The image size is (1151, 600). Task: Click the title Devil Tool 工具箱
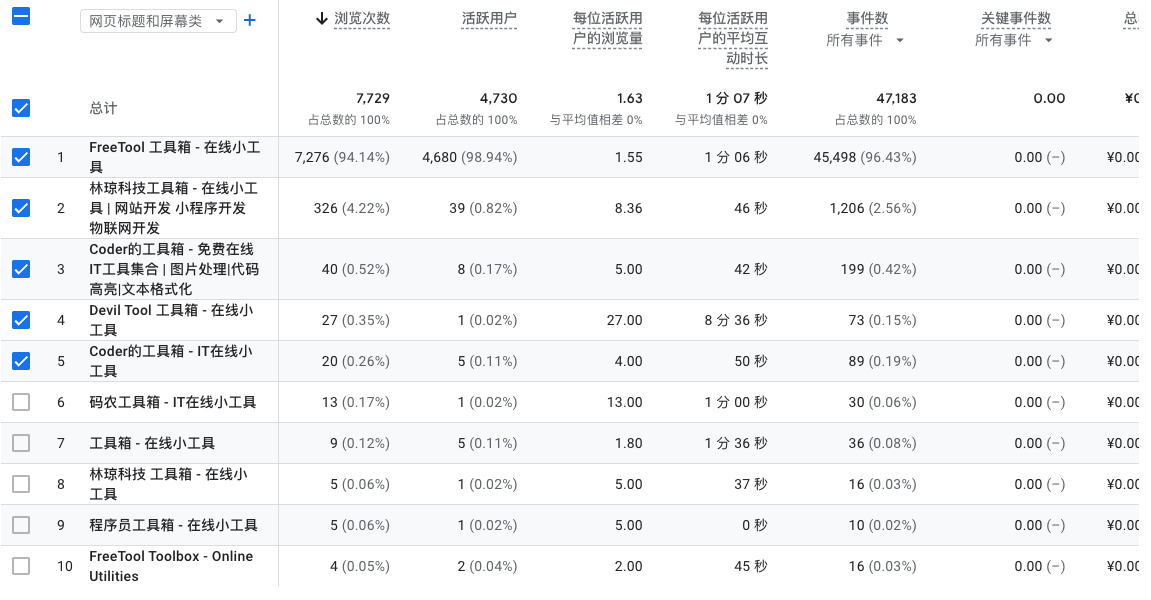click(x=171, y=319)
